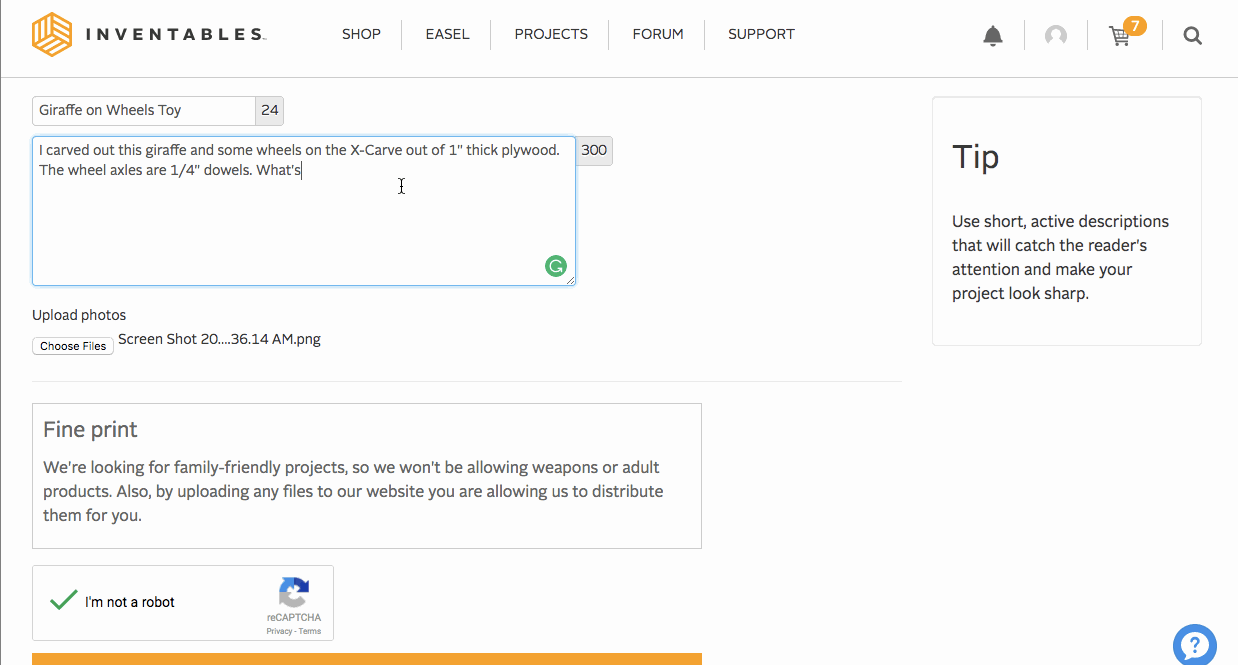The height and width of the screenshot is (665, 1238).
Task: Open the SHOP menu
Action: [361, 34]
